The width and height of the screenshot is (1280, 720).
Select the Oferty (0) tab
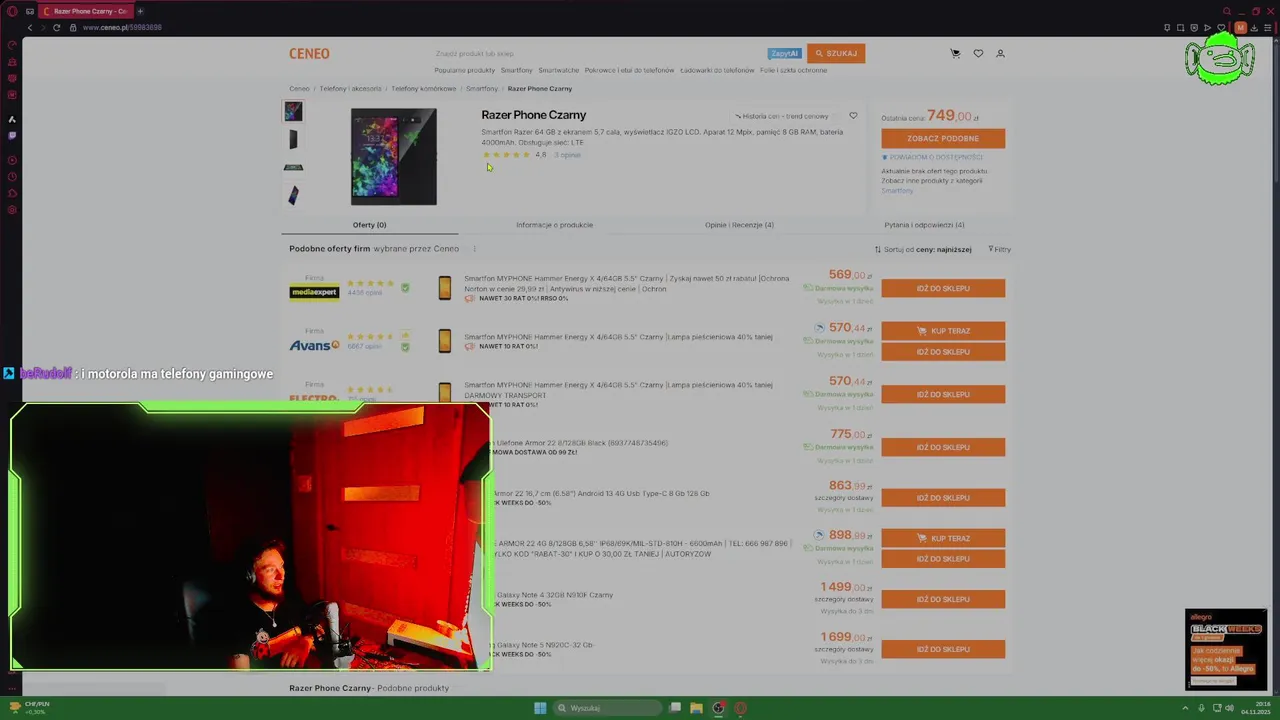pos(369,225)
